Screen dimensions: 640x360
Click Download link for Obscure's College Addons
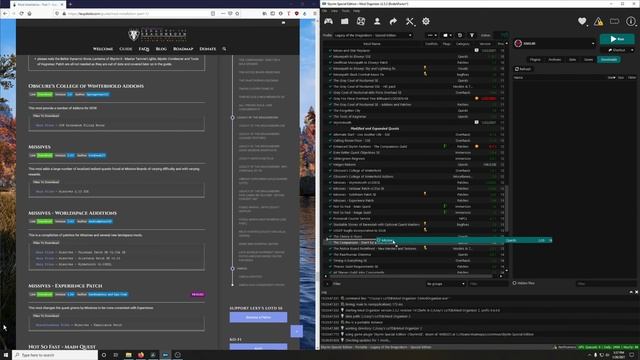[x=44, y=94]
